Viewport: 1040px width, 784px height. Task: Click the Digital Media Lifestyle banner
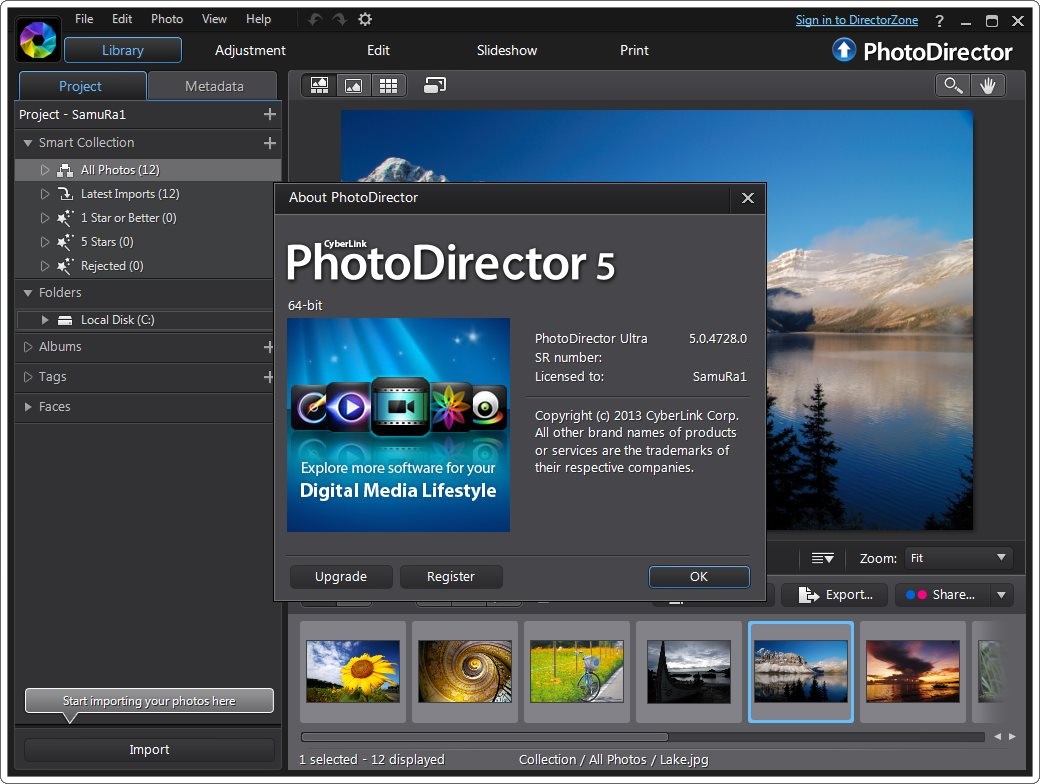(x=399, y=425)
